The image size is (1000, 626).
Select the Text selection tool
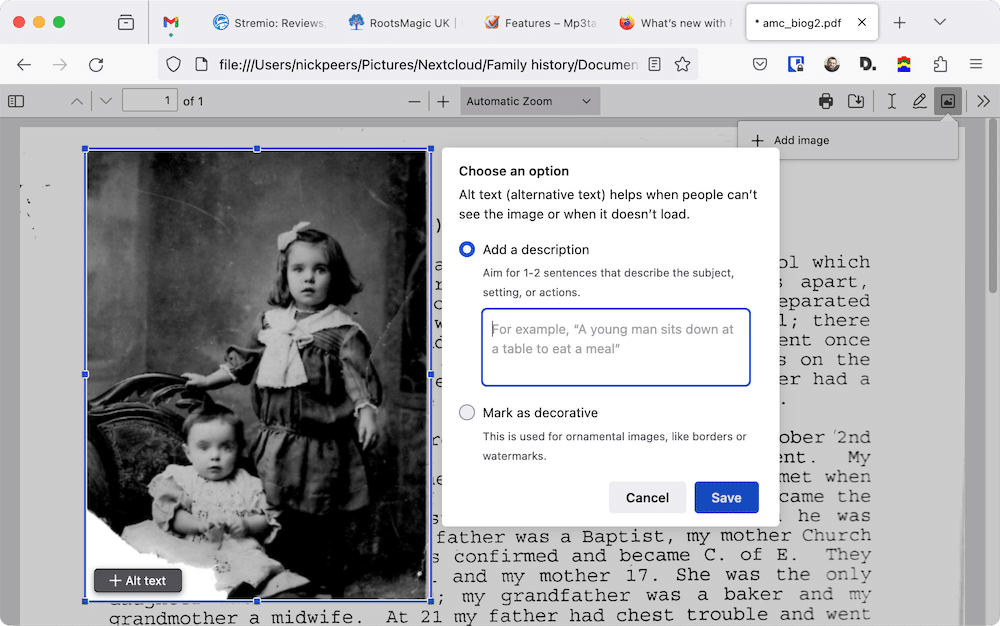click(x=891, y=100)
